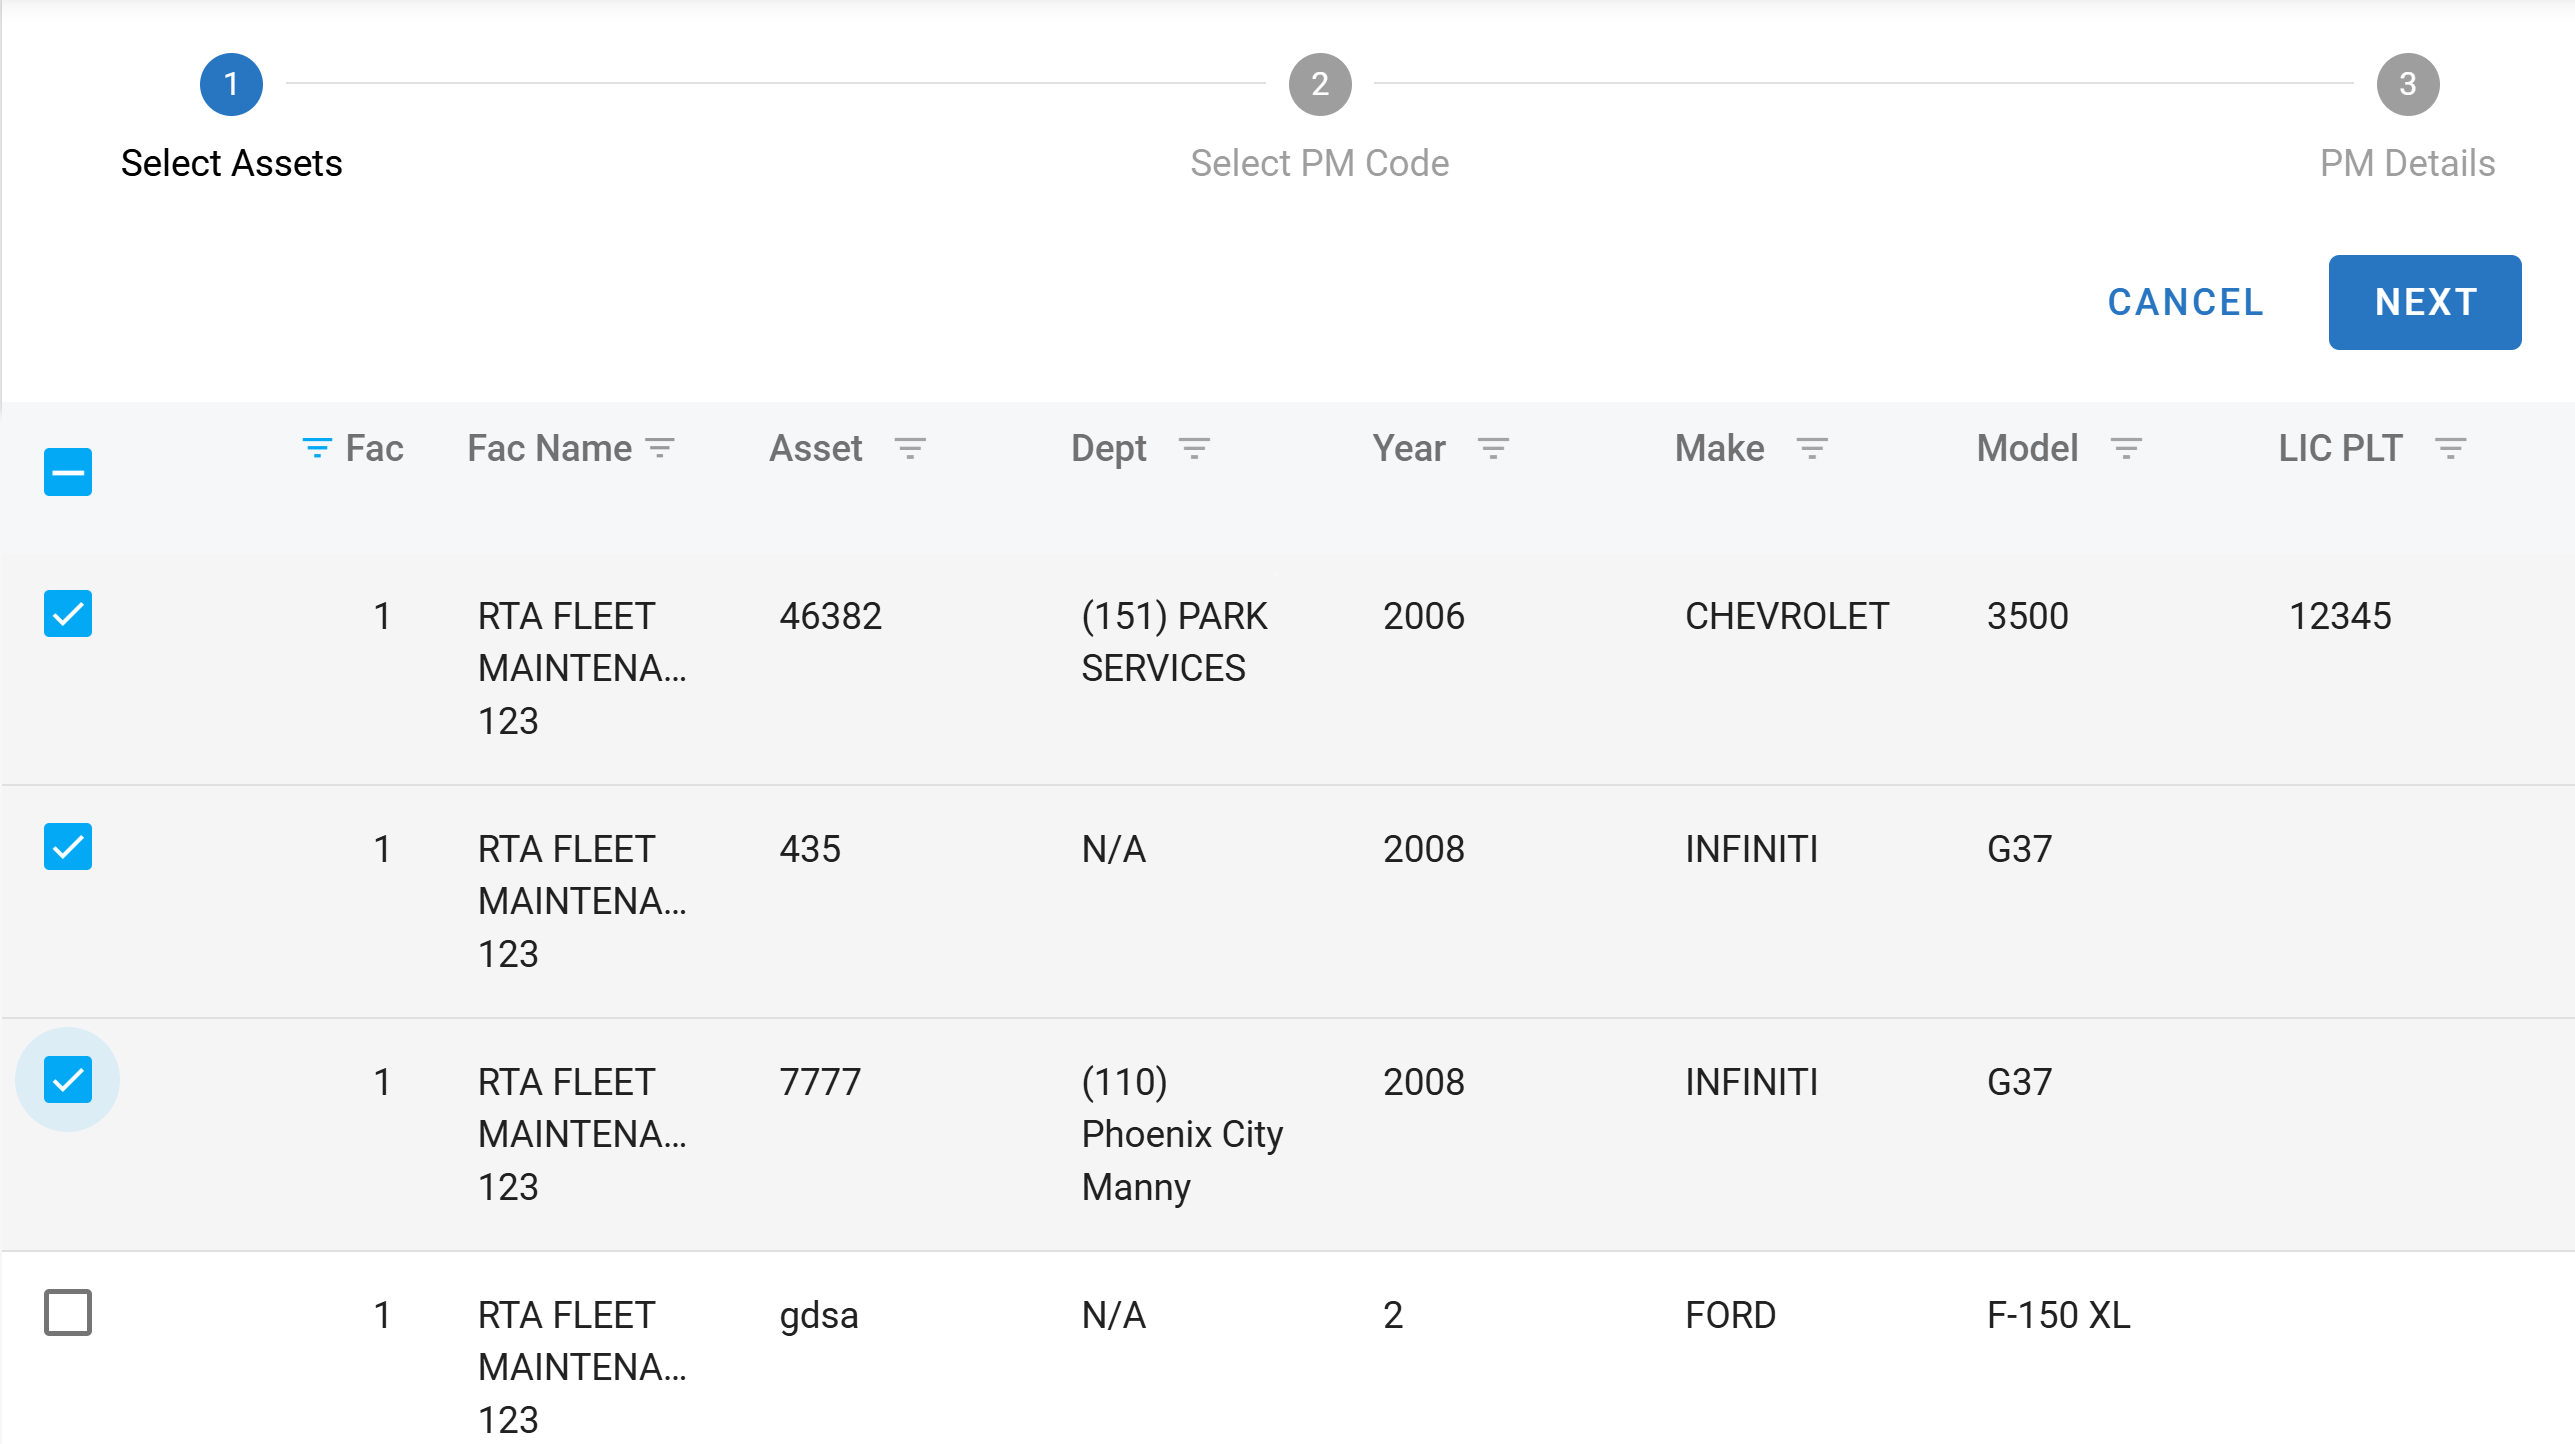
Task: Select step 1 Select Assets circle
Action: tap(231, 85)
